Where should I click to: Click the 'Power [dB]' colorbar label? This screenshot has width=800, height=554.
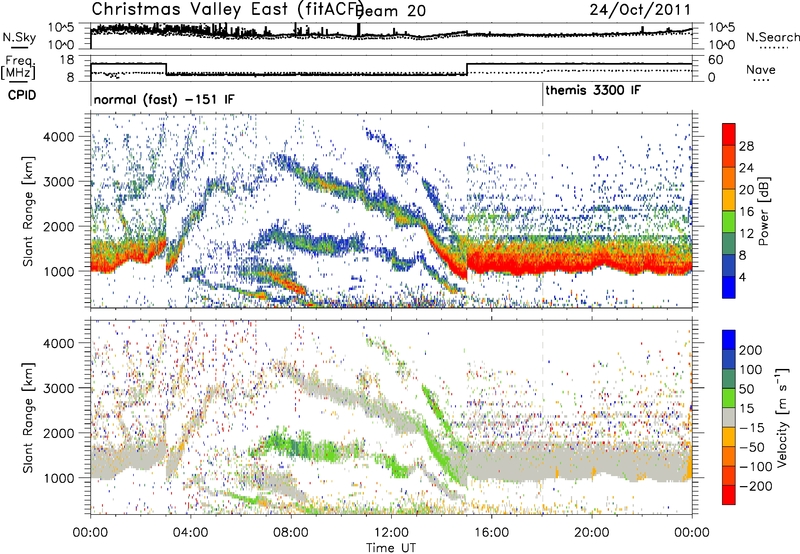pos(764,211)
